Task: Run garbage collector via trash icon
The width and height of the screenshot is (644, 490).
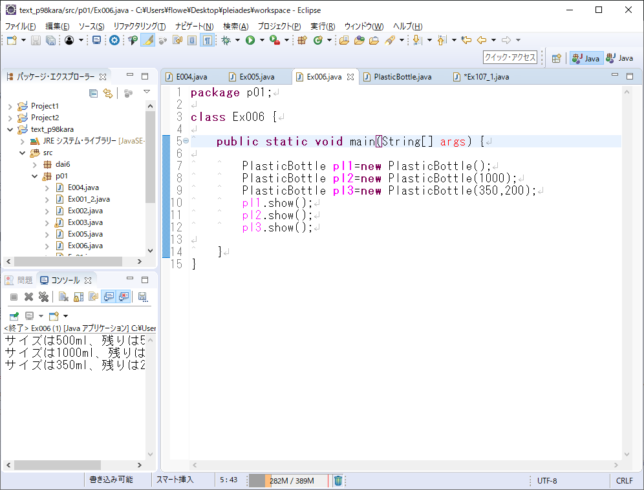Action: pos(338,481)
